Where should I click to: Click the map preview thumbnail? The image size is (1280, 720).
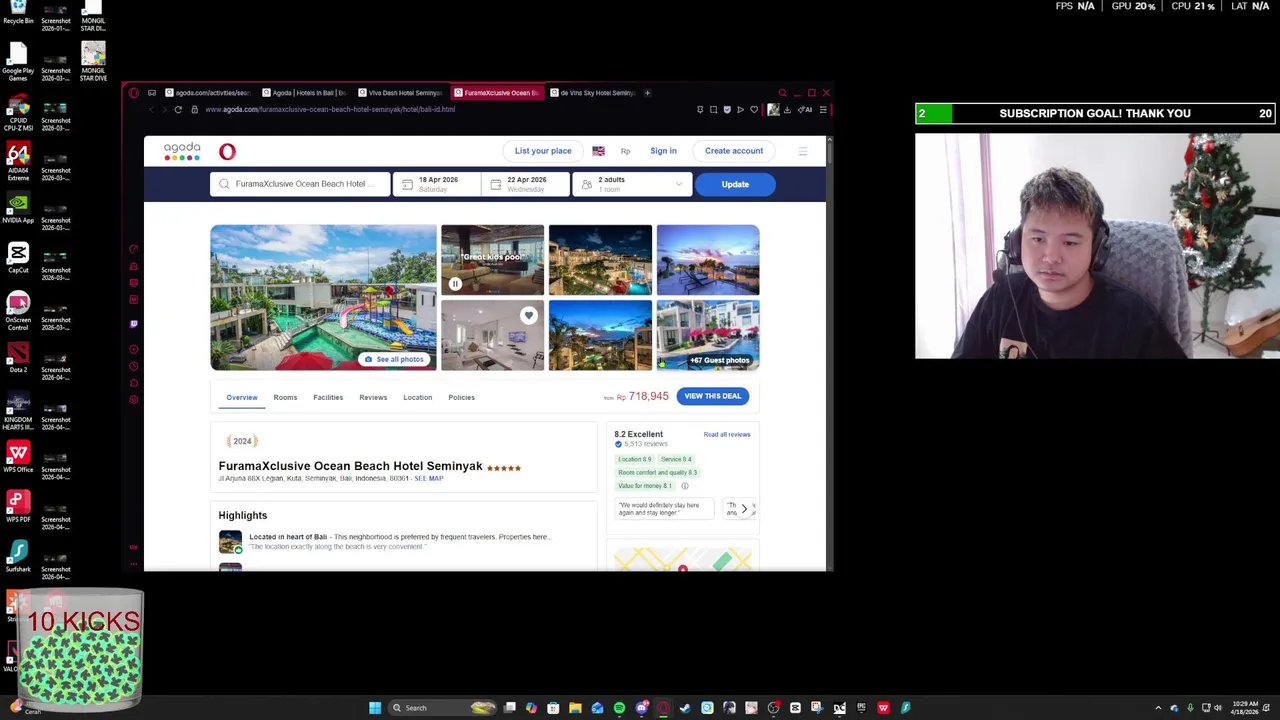click(683, 558)
